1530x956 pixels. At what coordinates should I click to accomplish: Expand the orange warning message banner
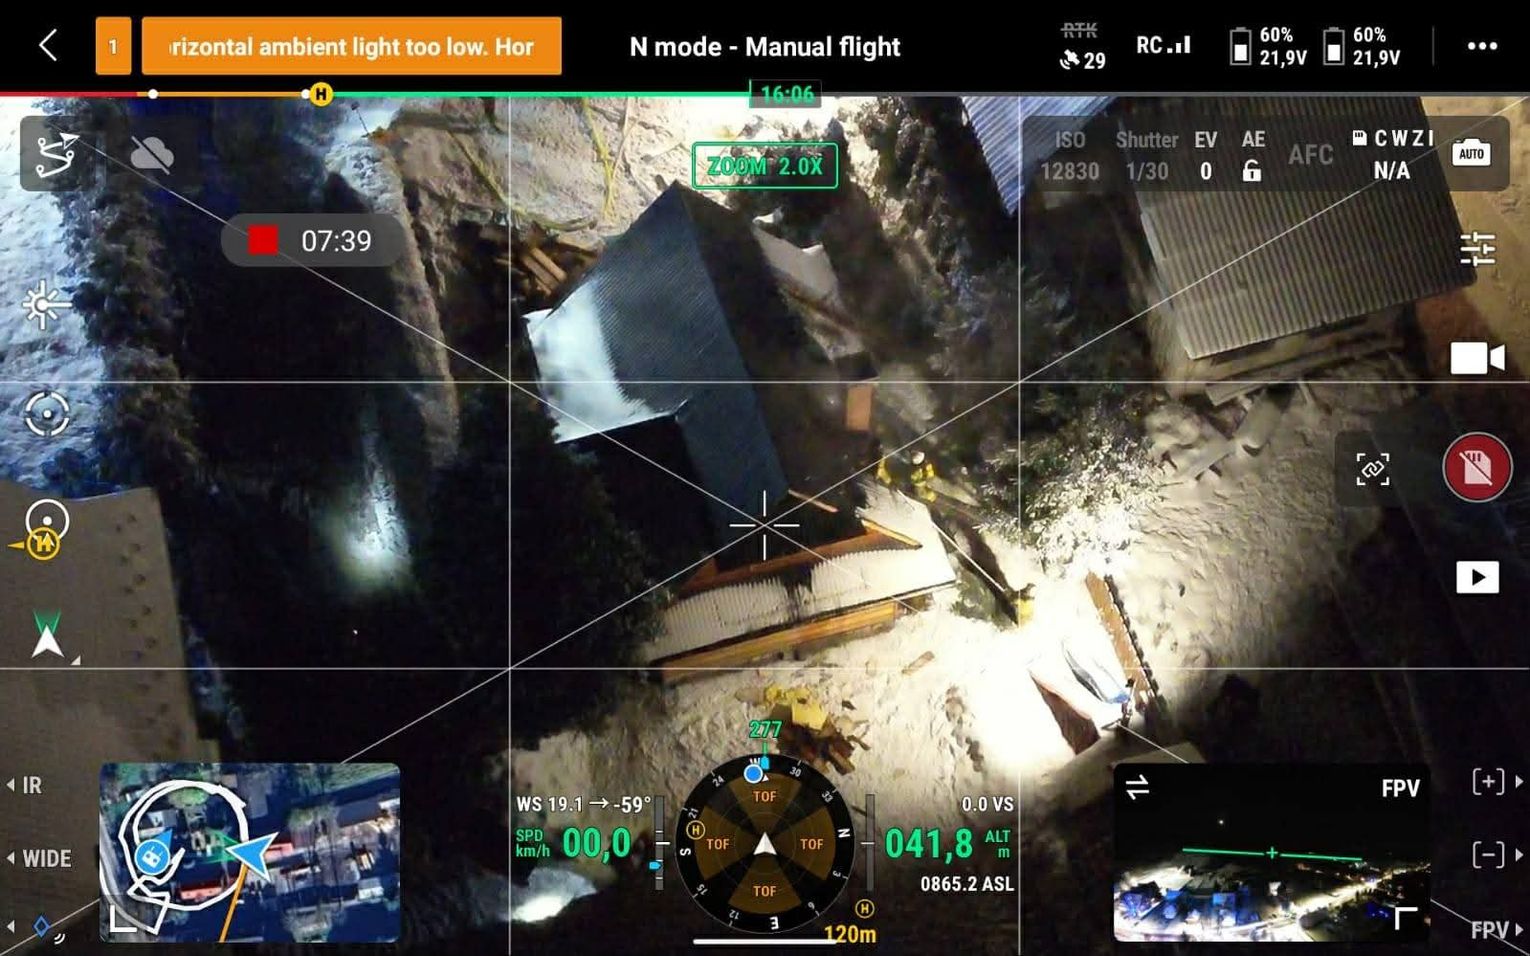351,46
